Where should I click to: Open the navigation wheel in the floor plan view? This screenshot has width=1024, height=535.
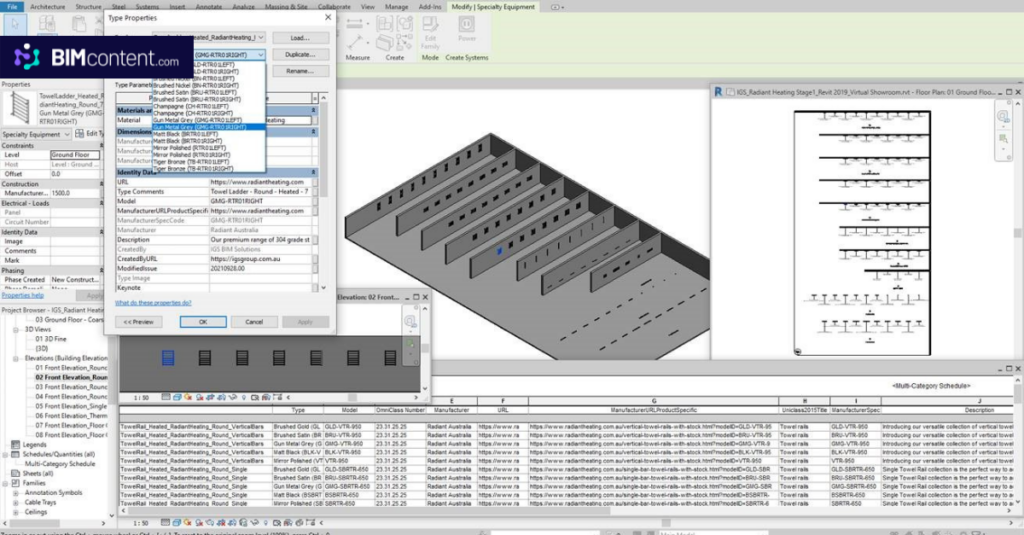tap(1003, 117)
